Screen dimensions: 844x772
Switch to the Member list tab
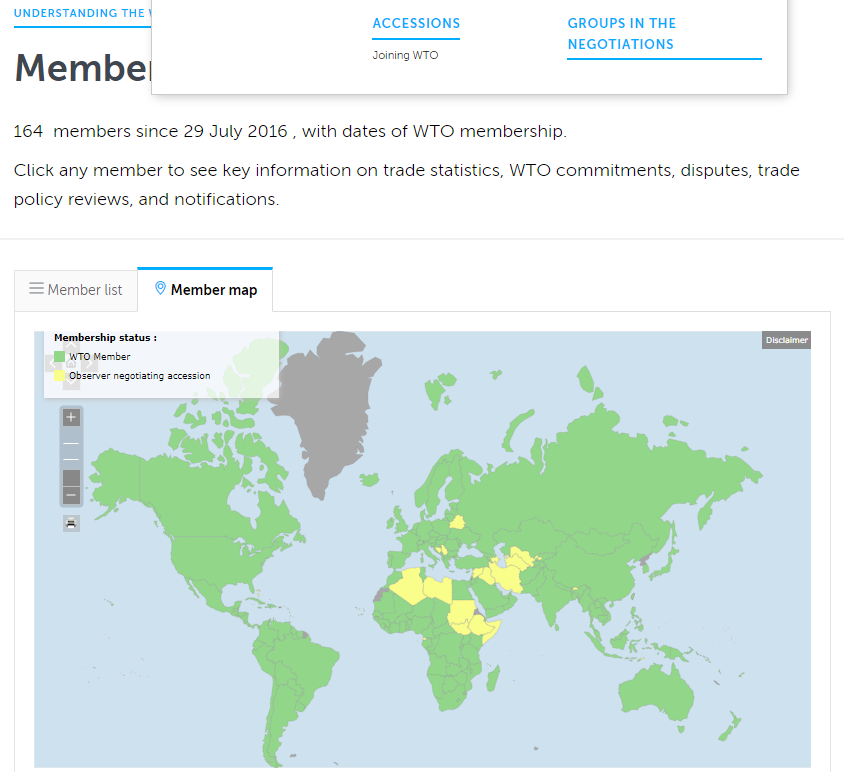coord(76,290)
